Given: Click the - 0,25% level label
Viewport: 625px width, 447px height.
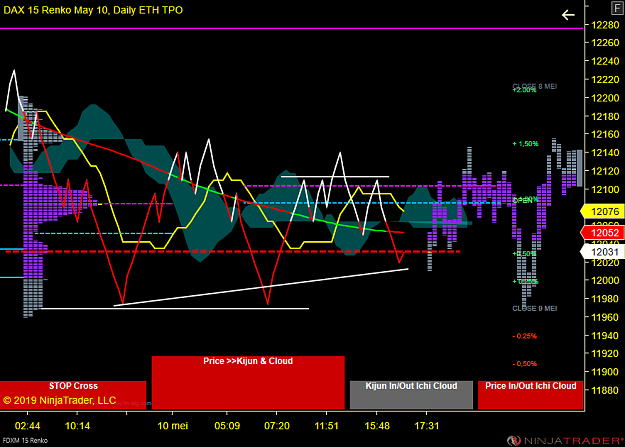Looking at the screenshot, I should pos(525,336).
